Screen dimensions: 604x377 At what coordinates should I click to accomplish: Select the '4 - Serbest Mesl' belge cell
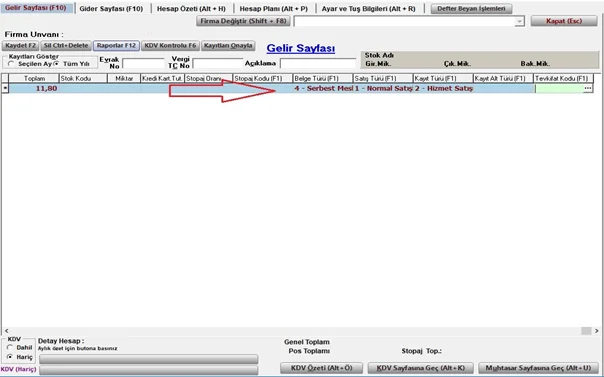tap(323, 89)
